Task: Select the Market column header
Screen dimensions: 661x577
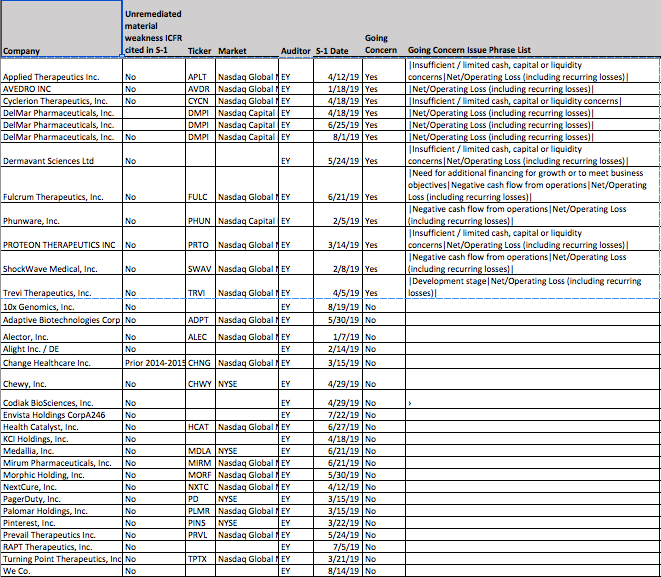Action: tap(247, 29)
